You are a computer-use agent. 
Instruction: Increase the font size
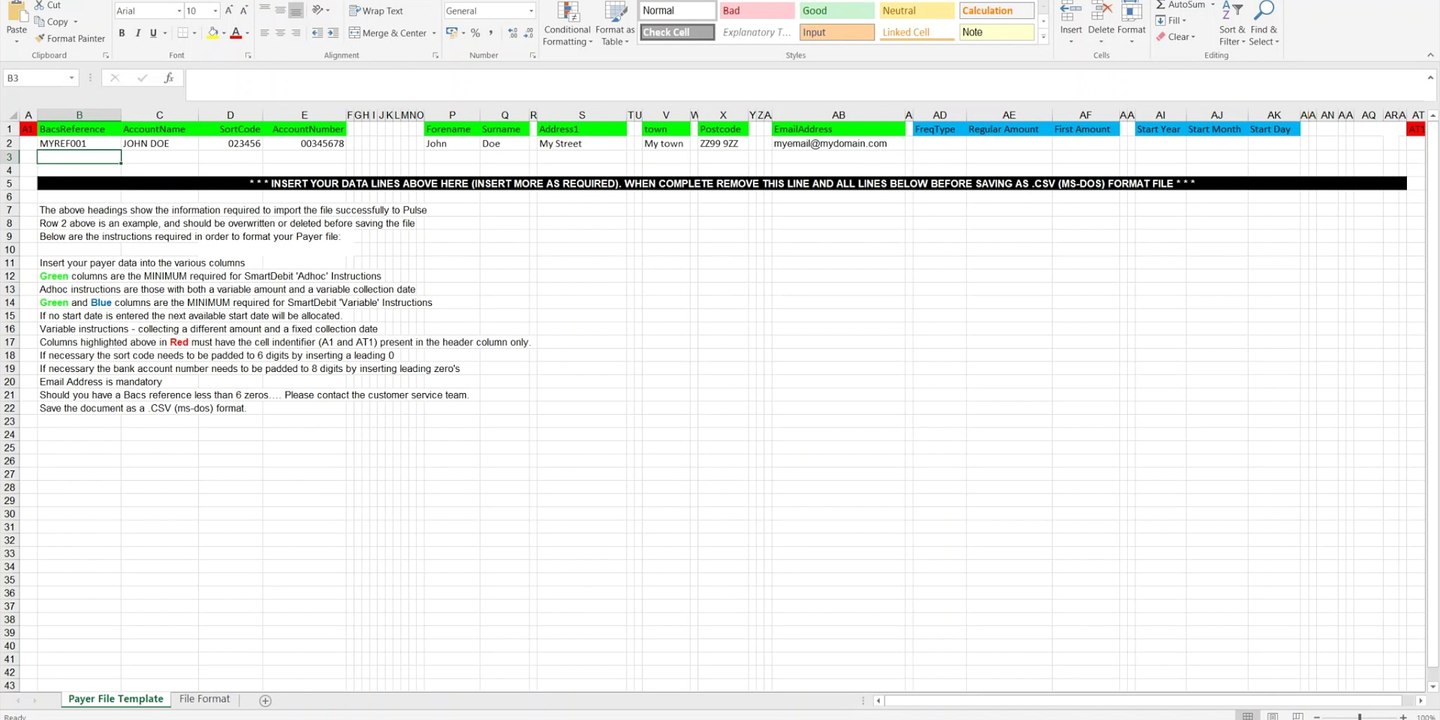[229, 10]
